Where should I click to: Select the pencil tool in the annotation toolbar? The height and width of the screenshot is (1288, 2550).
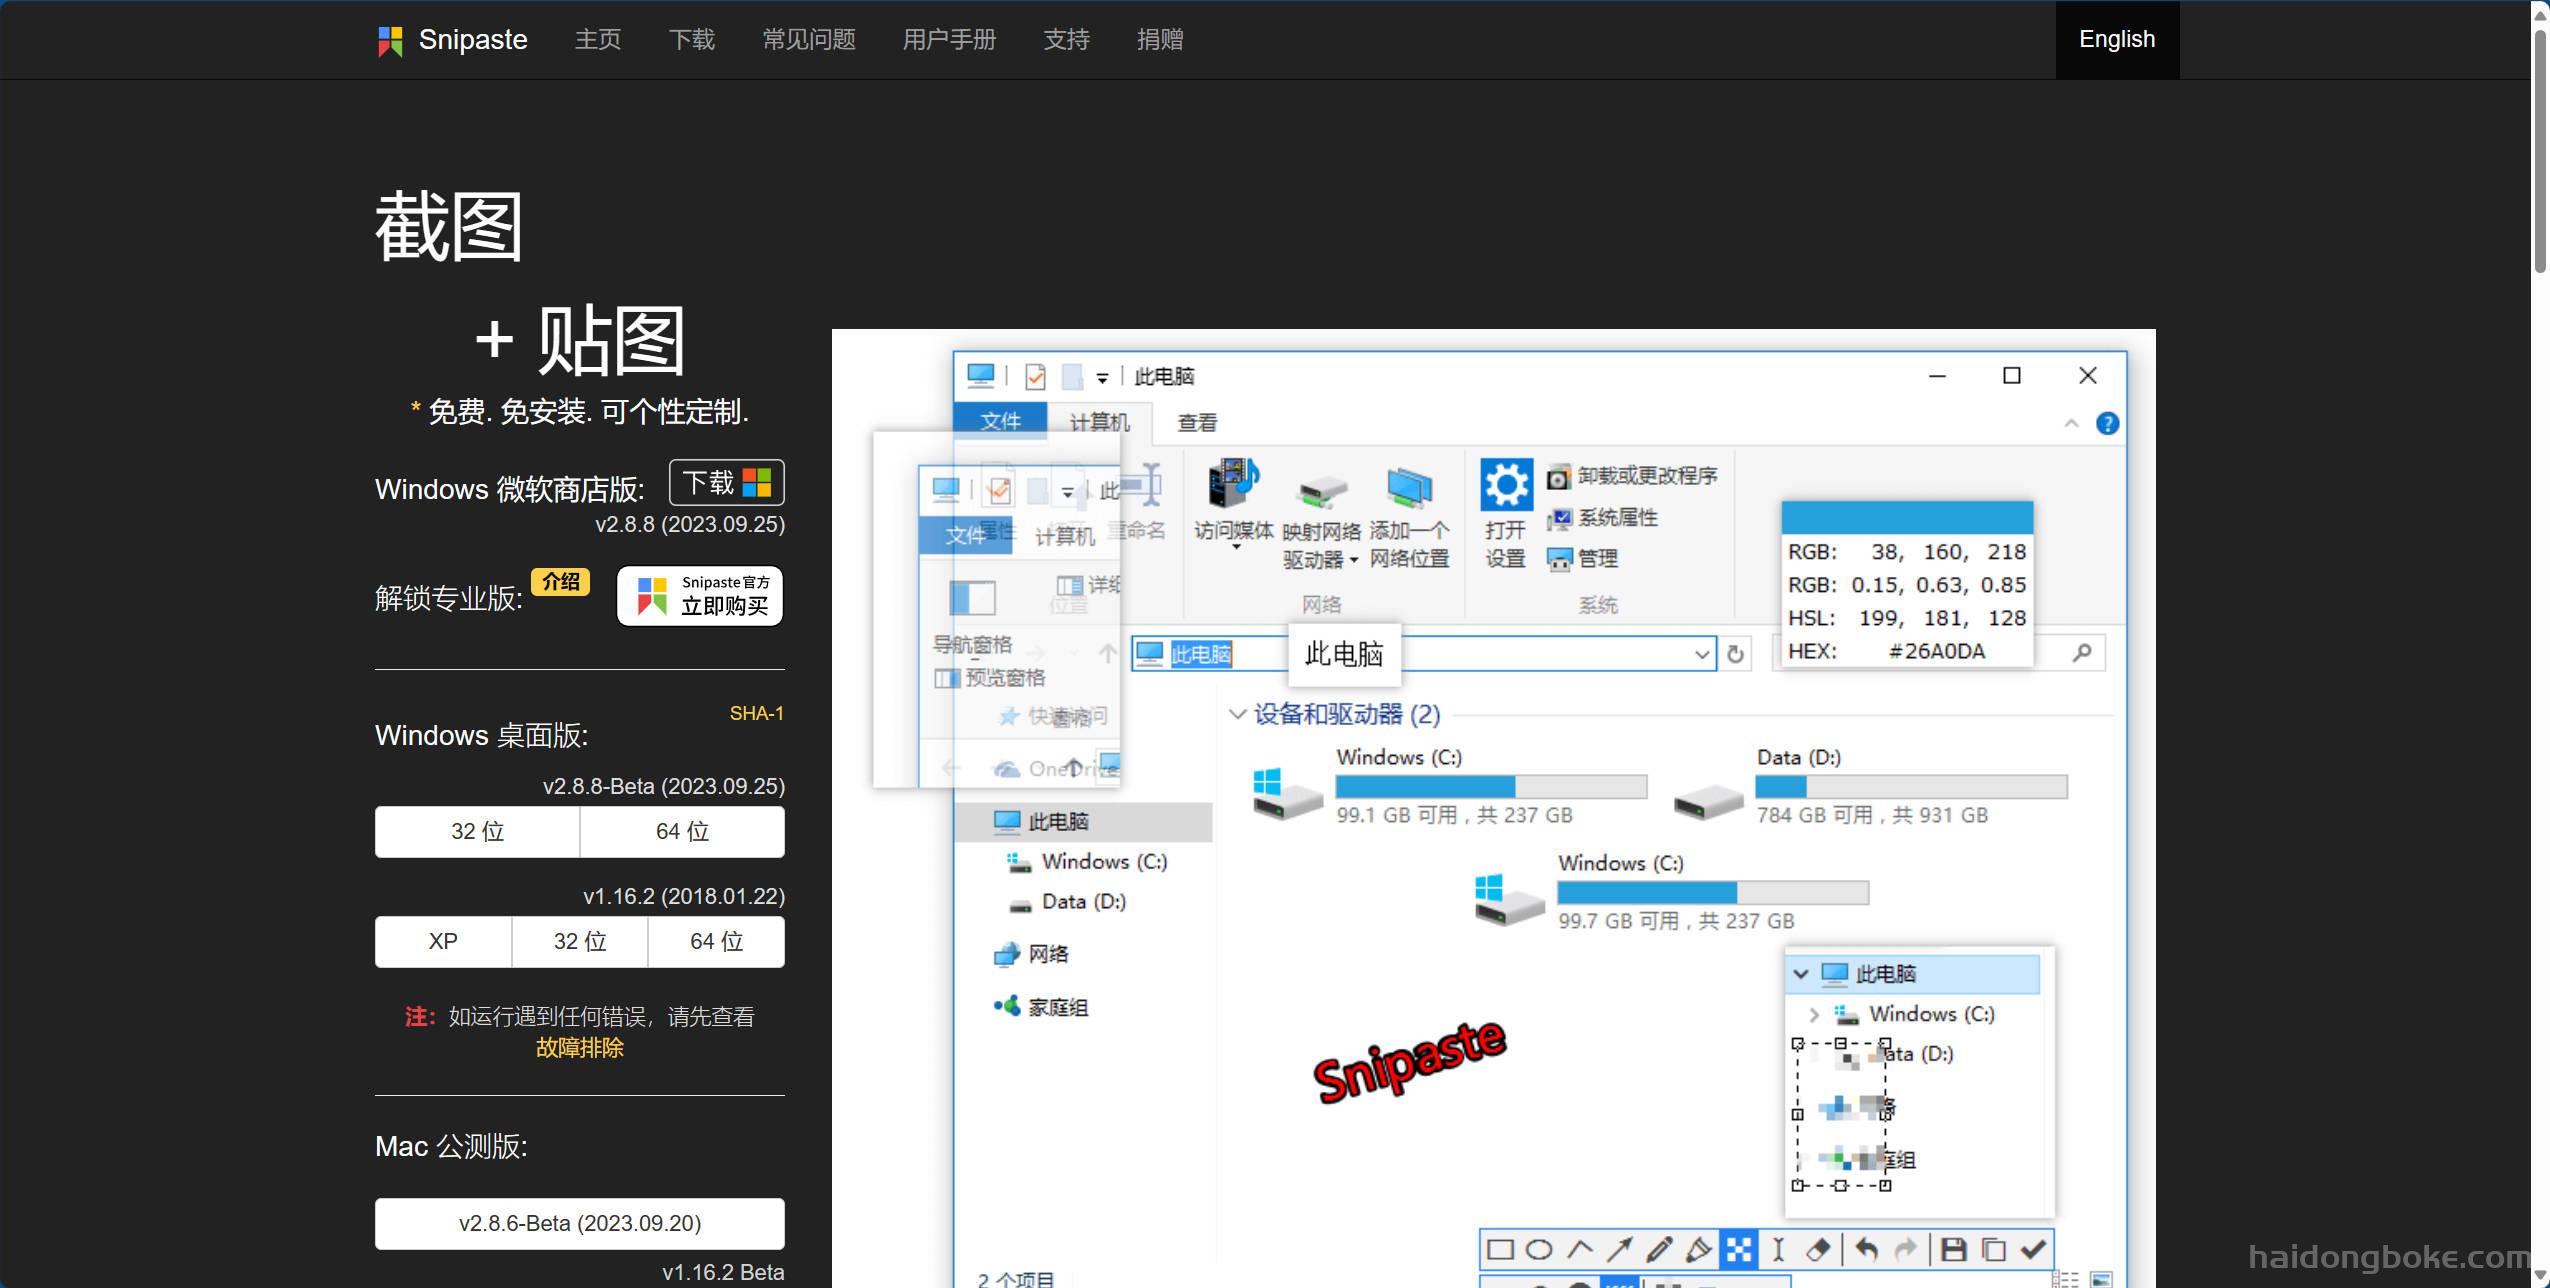1659,1249
